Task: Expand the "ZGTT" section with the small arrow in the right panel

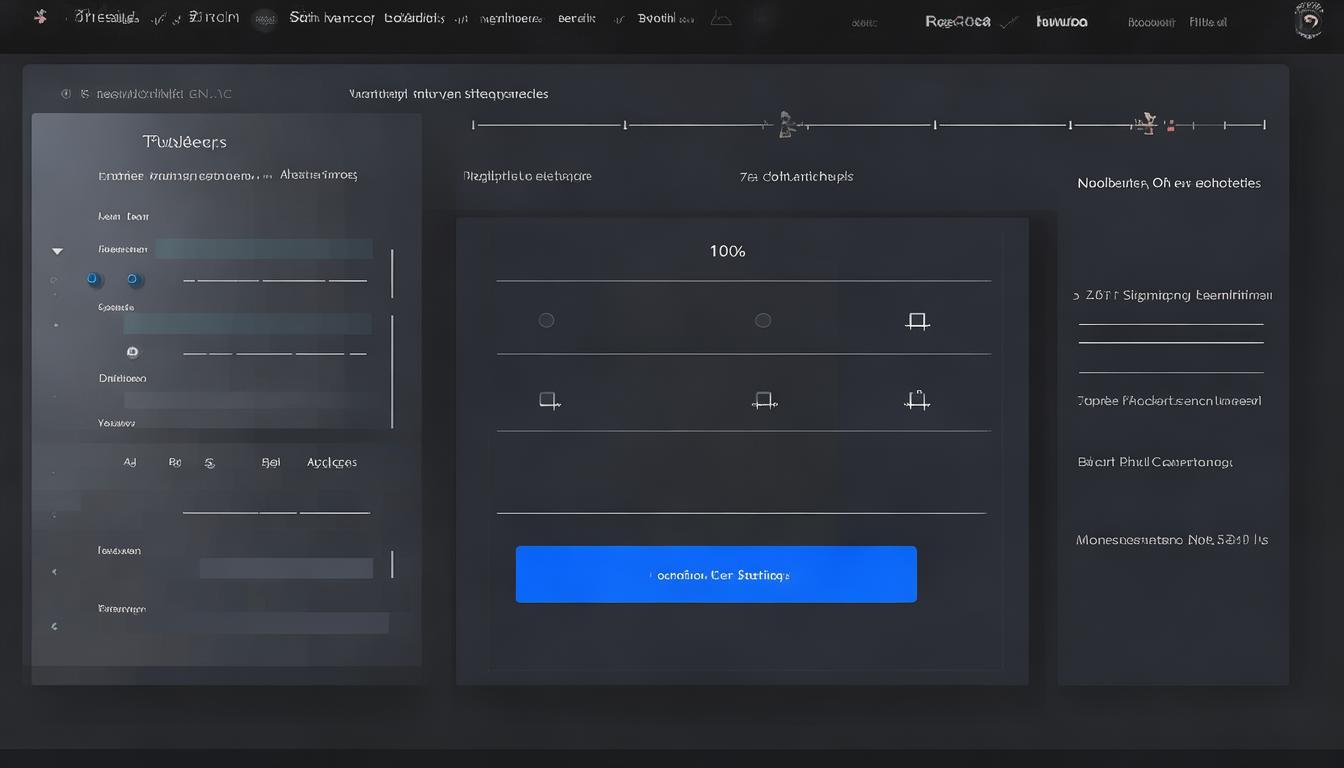Action: click(x=1076, y=296)
